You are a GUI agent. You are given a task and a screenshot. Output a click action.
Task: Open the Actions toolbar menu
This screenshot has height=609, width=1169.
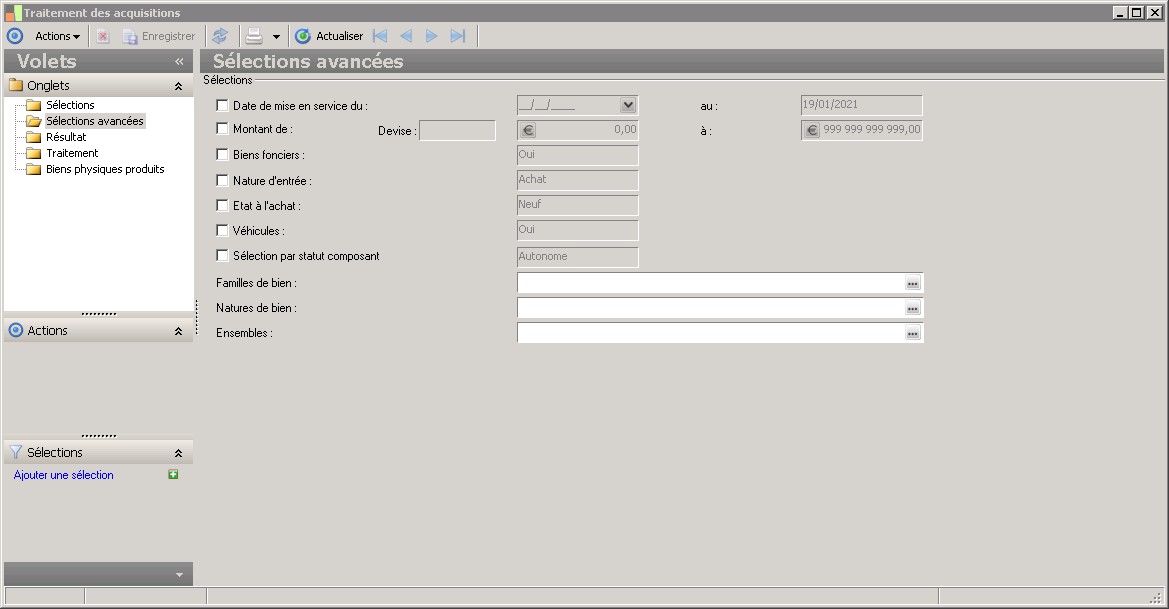coord(57,36)
